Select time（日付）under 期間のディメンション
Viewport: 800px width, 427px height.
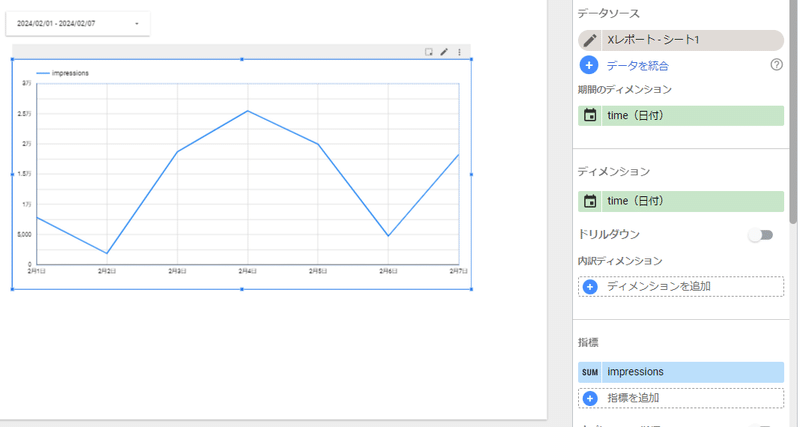(x=692, y=116)
